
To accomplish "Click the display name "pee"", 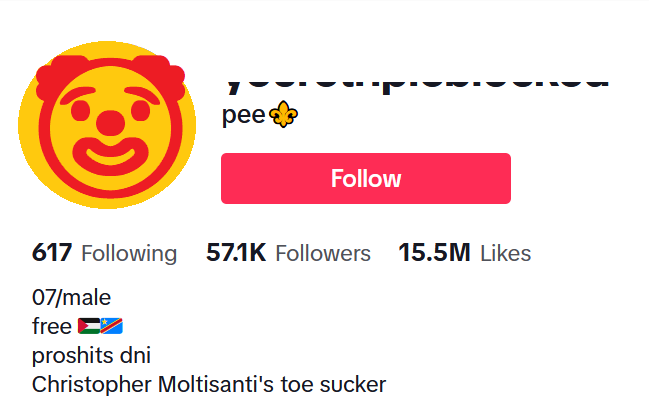I will click(x=243, y=117).
